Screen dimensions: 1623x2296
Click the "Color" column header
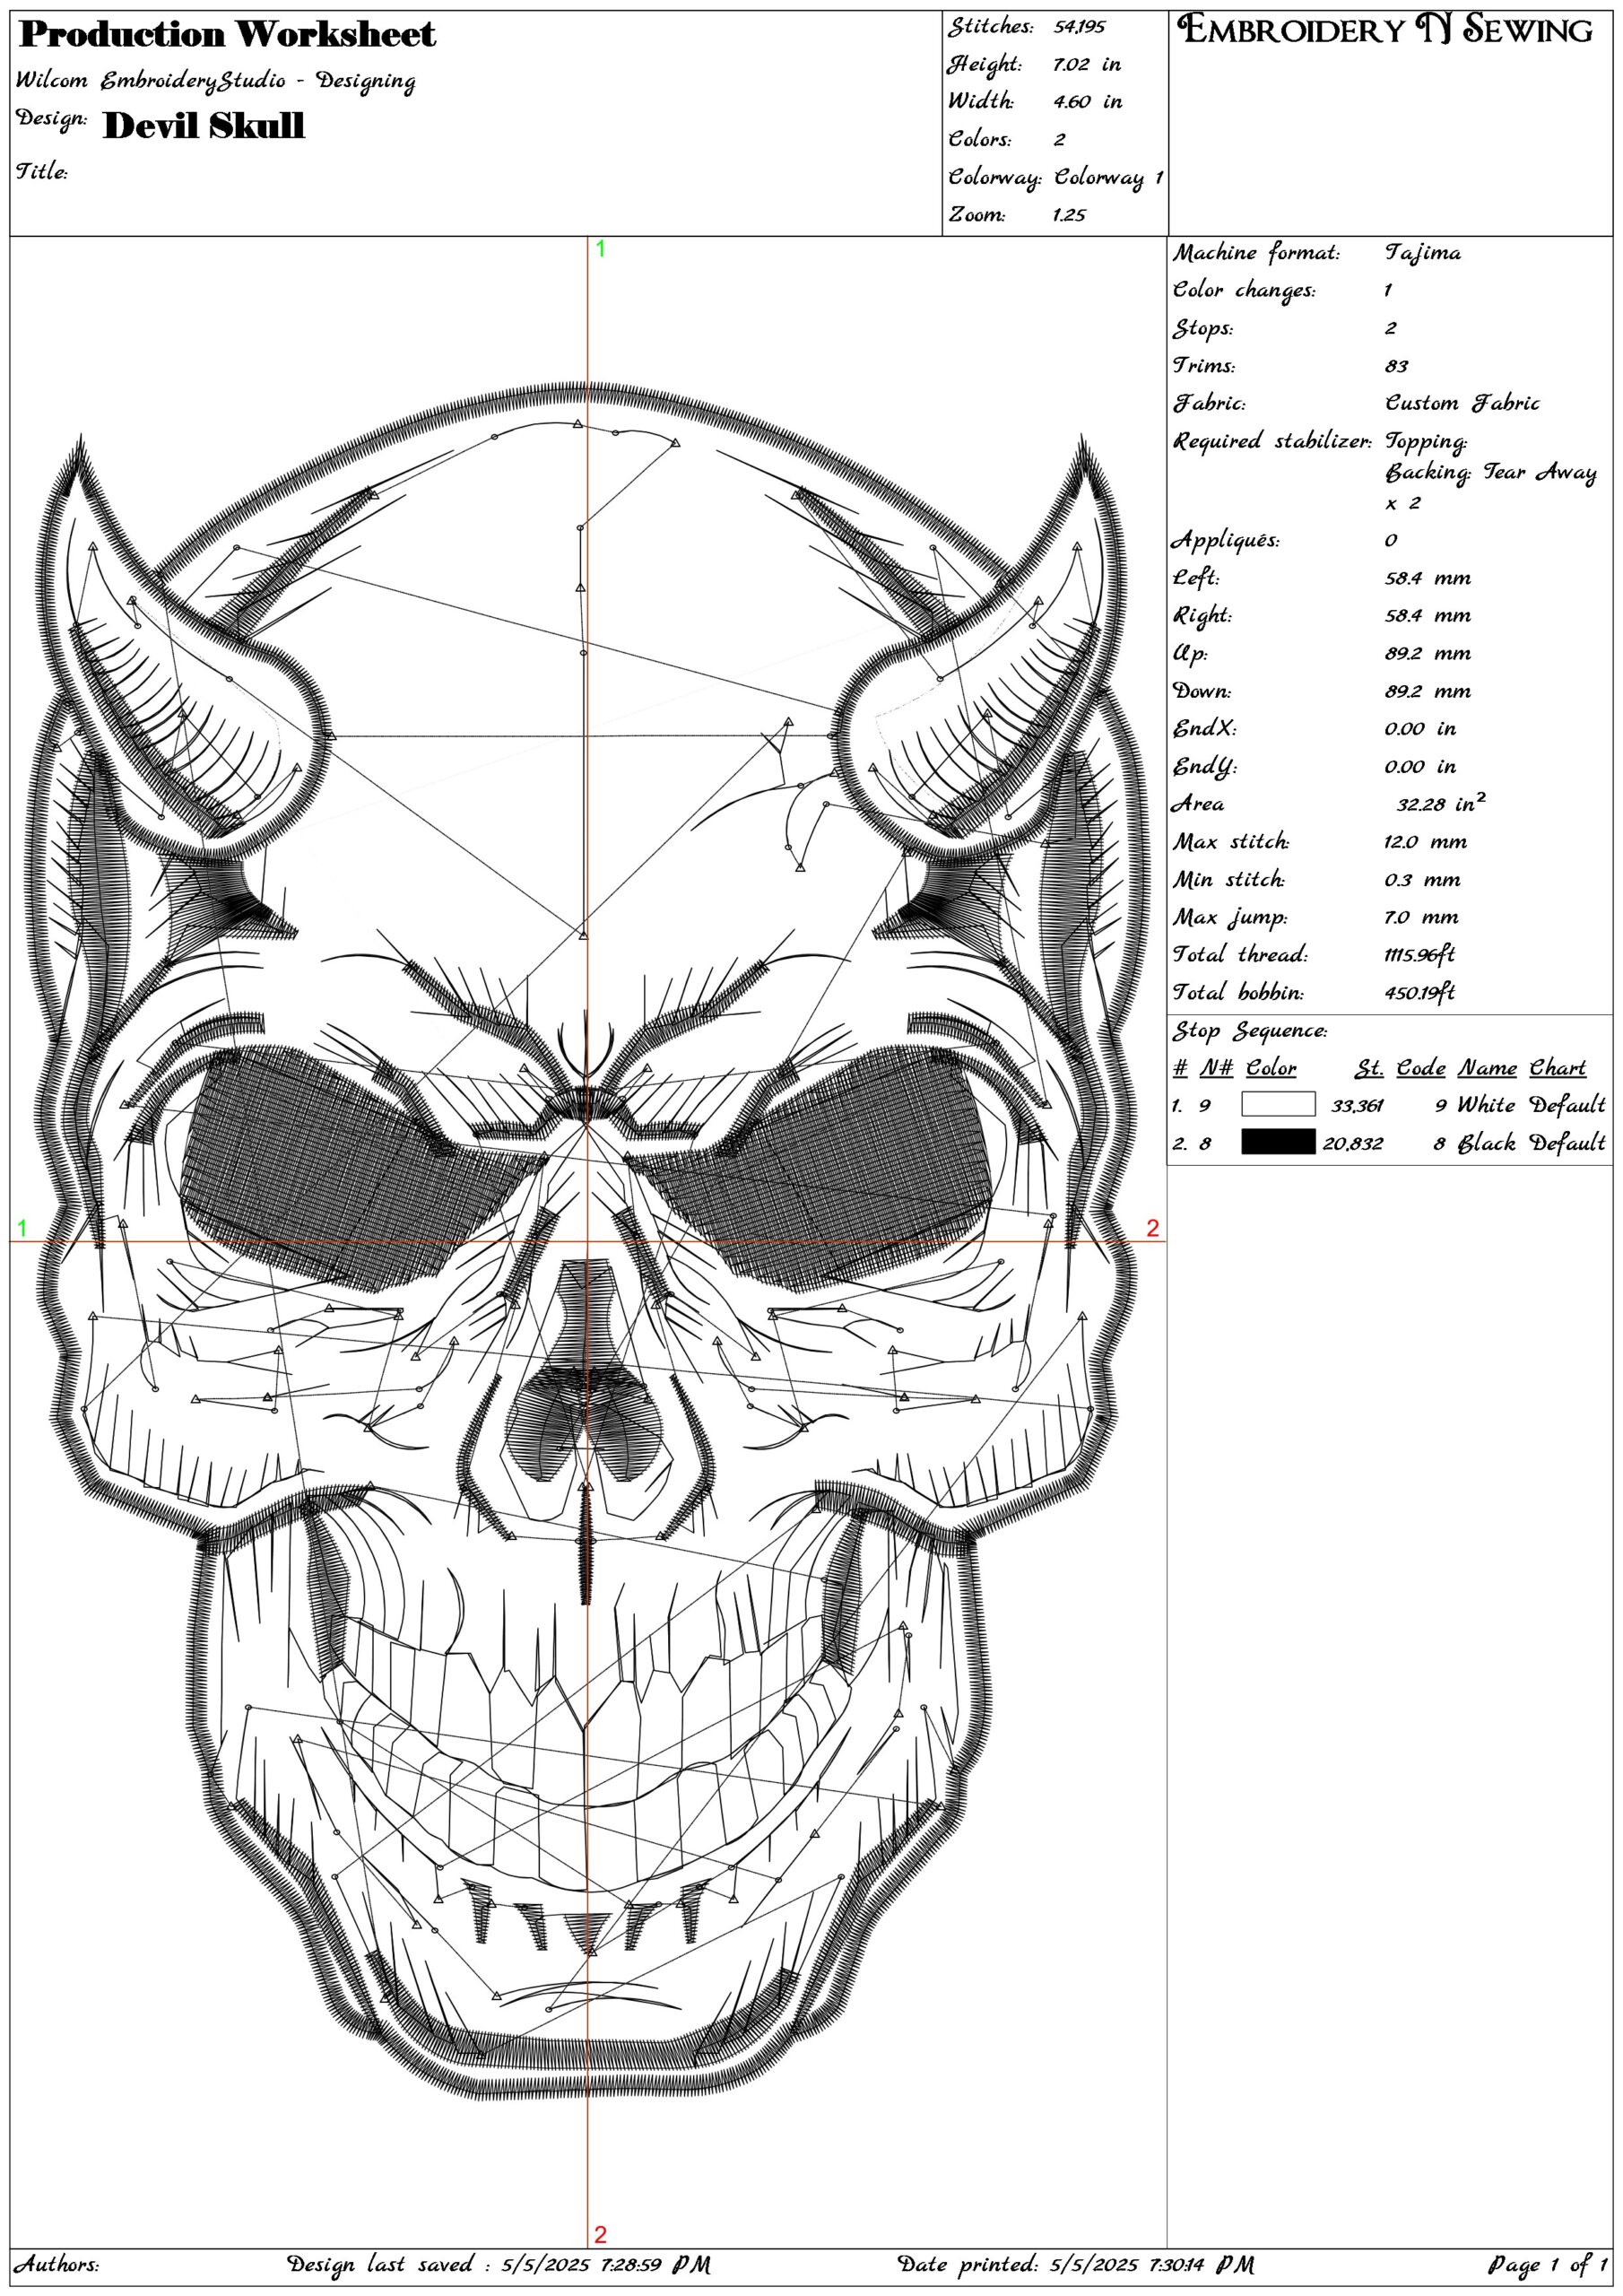(x=1270, y=1068)
